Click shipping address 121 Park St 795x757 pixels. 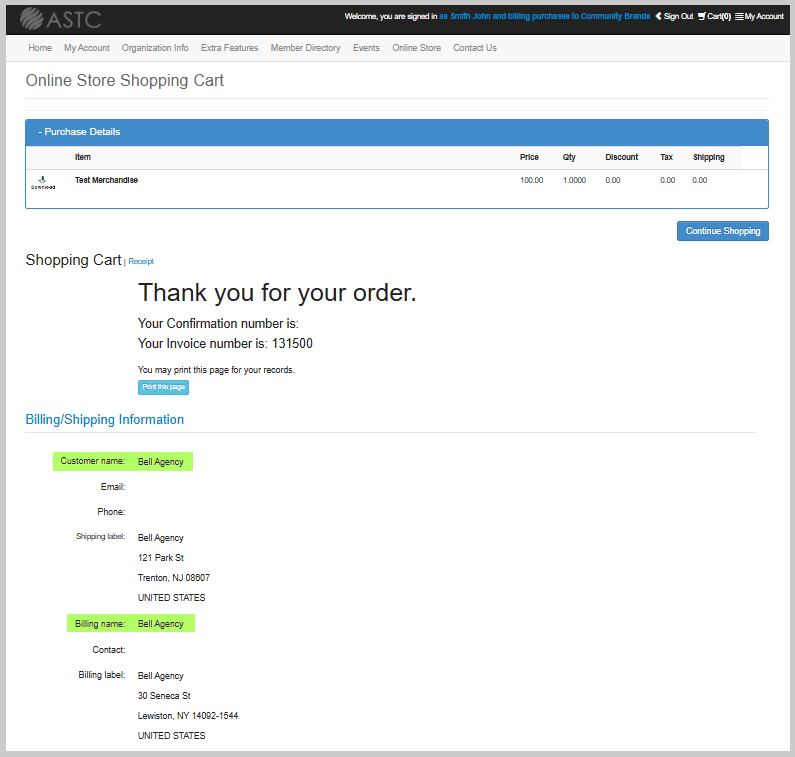click(x=161, y=558)
